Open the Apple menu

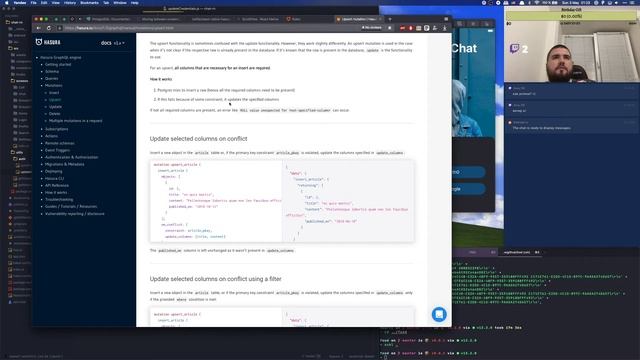7,2
